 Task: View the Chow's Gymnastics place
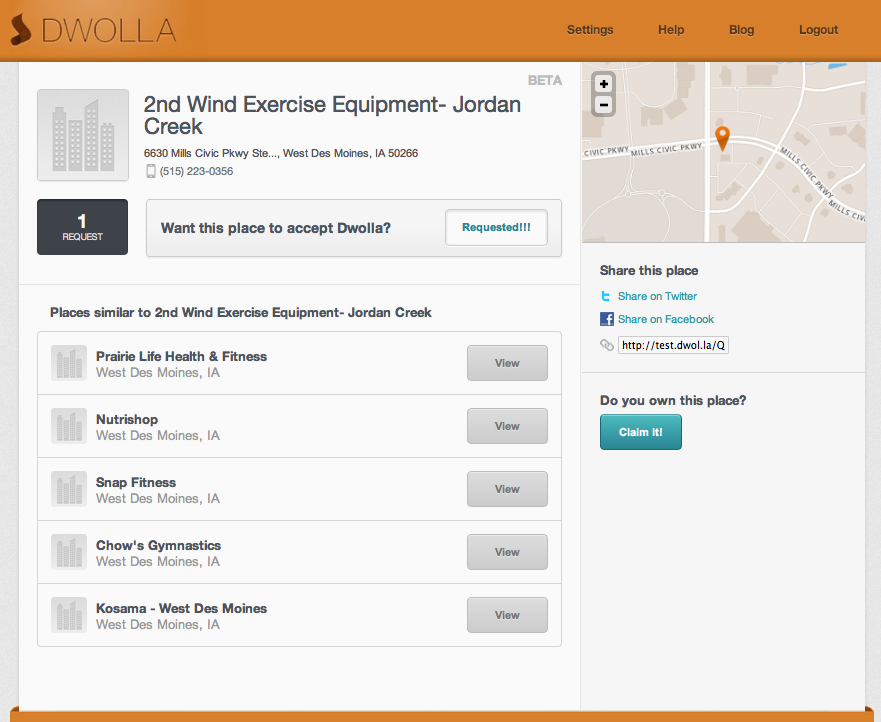pyautogui.click(x=507, y=552)
